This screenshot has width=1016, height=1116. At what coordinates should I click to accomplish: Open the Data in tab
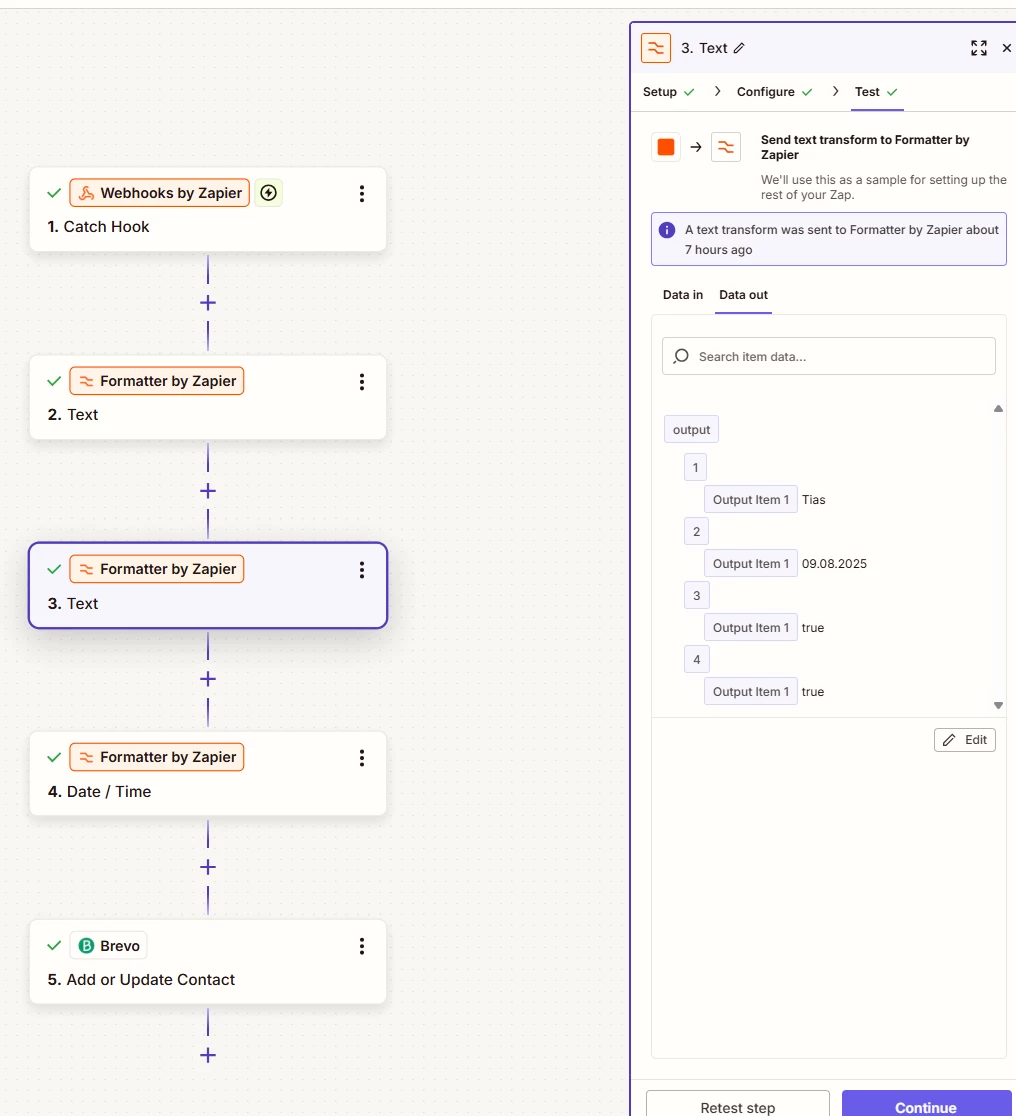tap(683, 295)
